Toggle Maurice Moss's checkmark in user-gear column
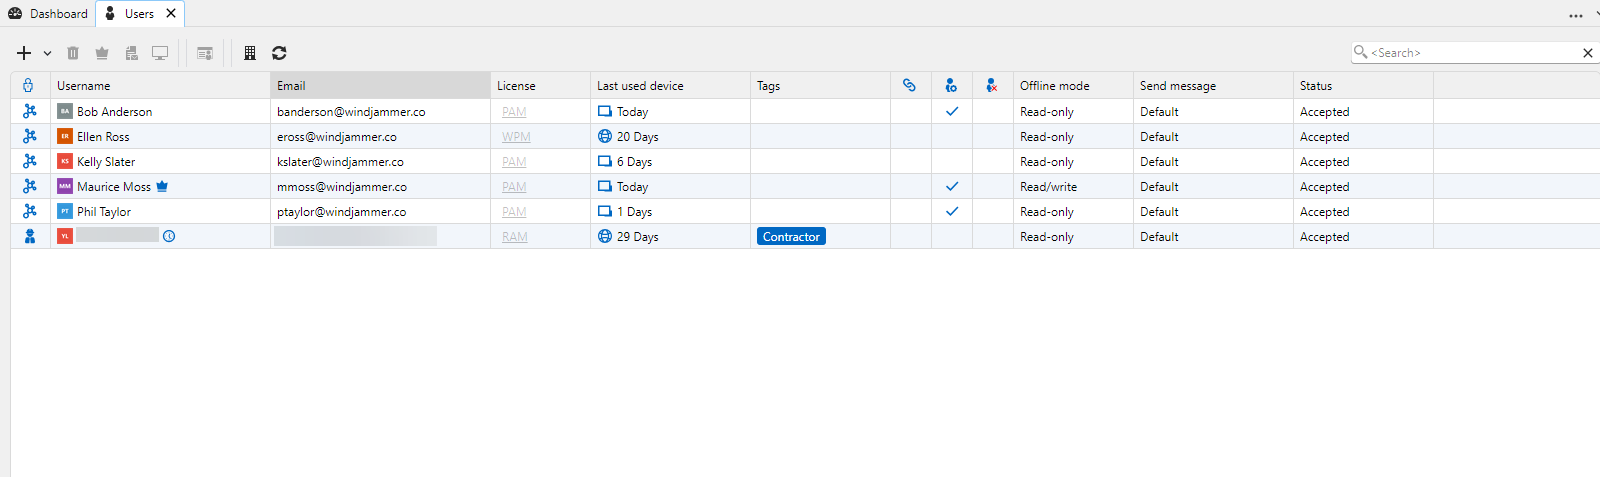 click(952, 186)
